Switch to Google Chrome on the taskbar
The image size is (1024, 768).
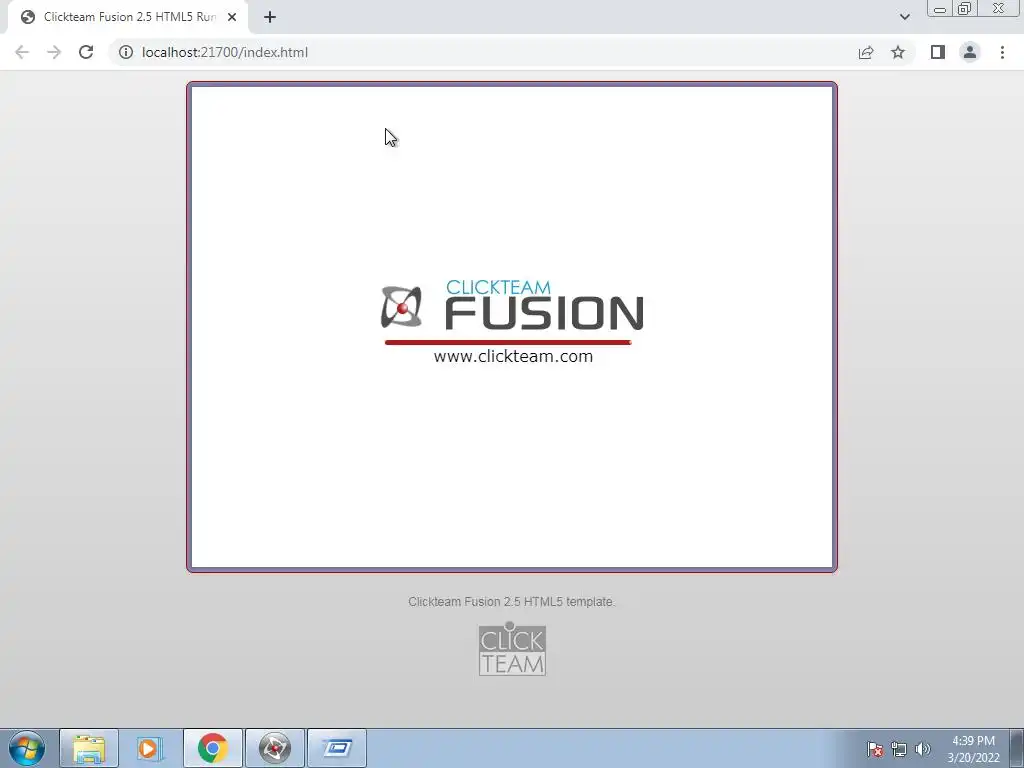212,748
